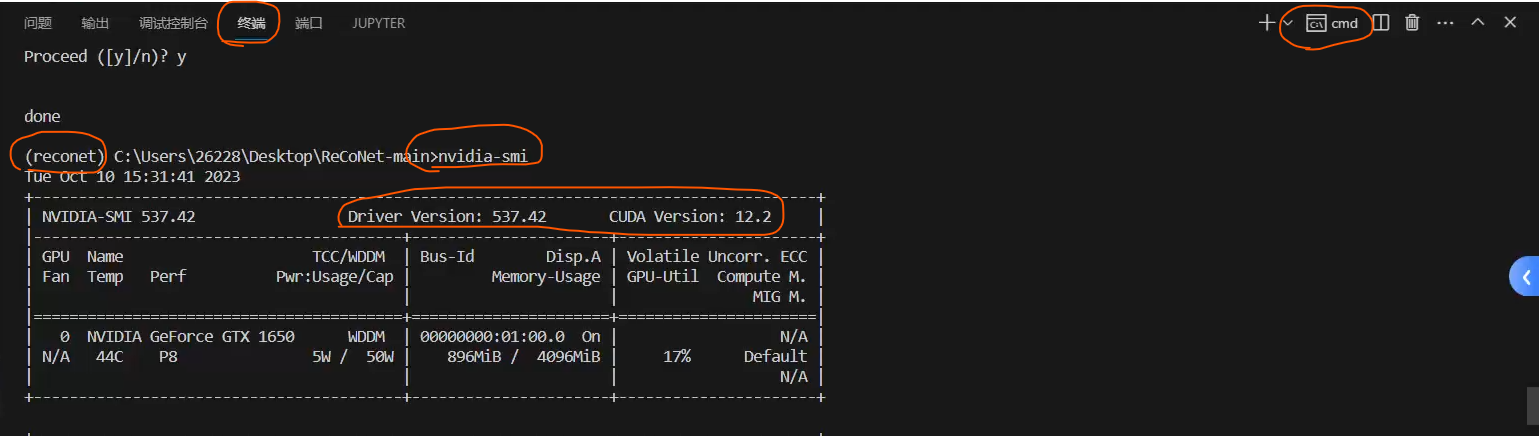Viewport: 1539px width, 436px height.
Task: Click the TCC/WDDM column header
Action: coord(349,256)
